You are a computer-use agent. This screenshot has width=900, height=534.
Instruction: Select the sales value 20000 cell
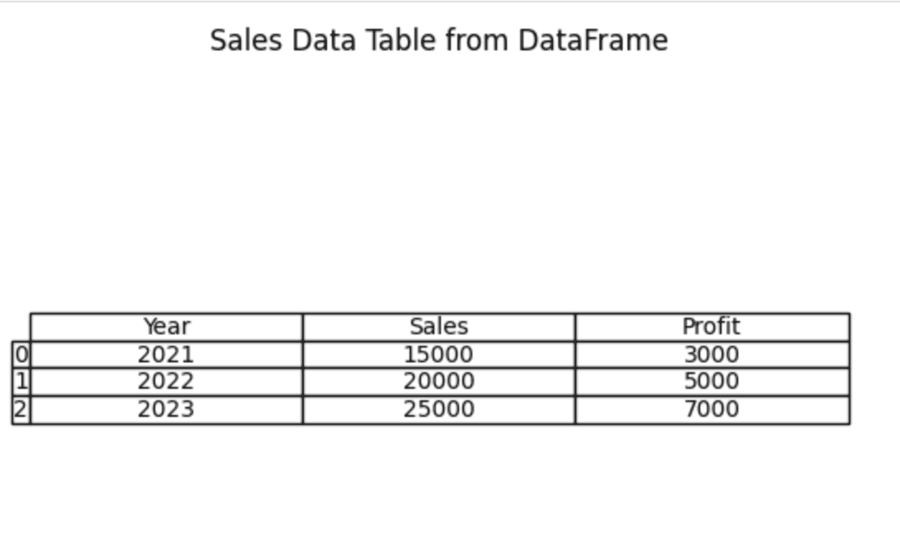click(x=438, y=382)
